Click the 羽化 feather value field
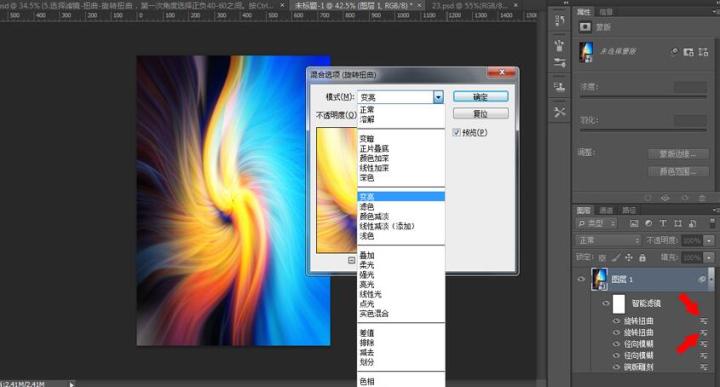The width and height of the screenshot is (720, 387). 690,120
